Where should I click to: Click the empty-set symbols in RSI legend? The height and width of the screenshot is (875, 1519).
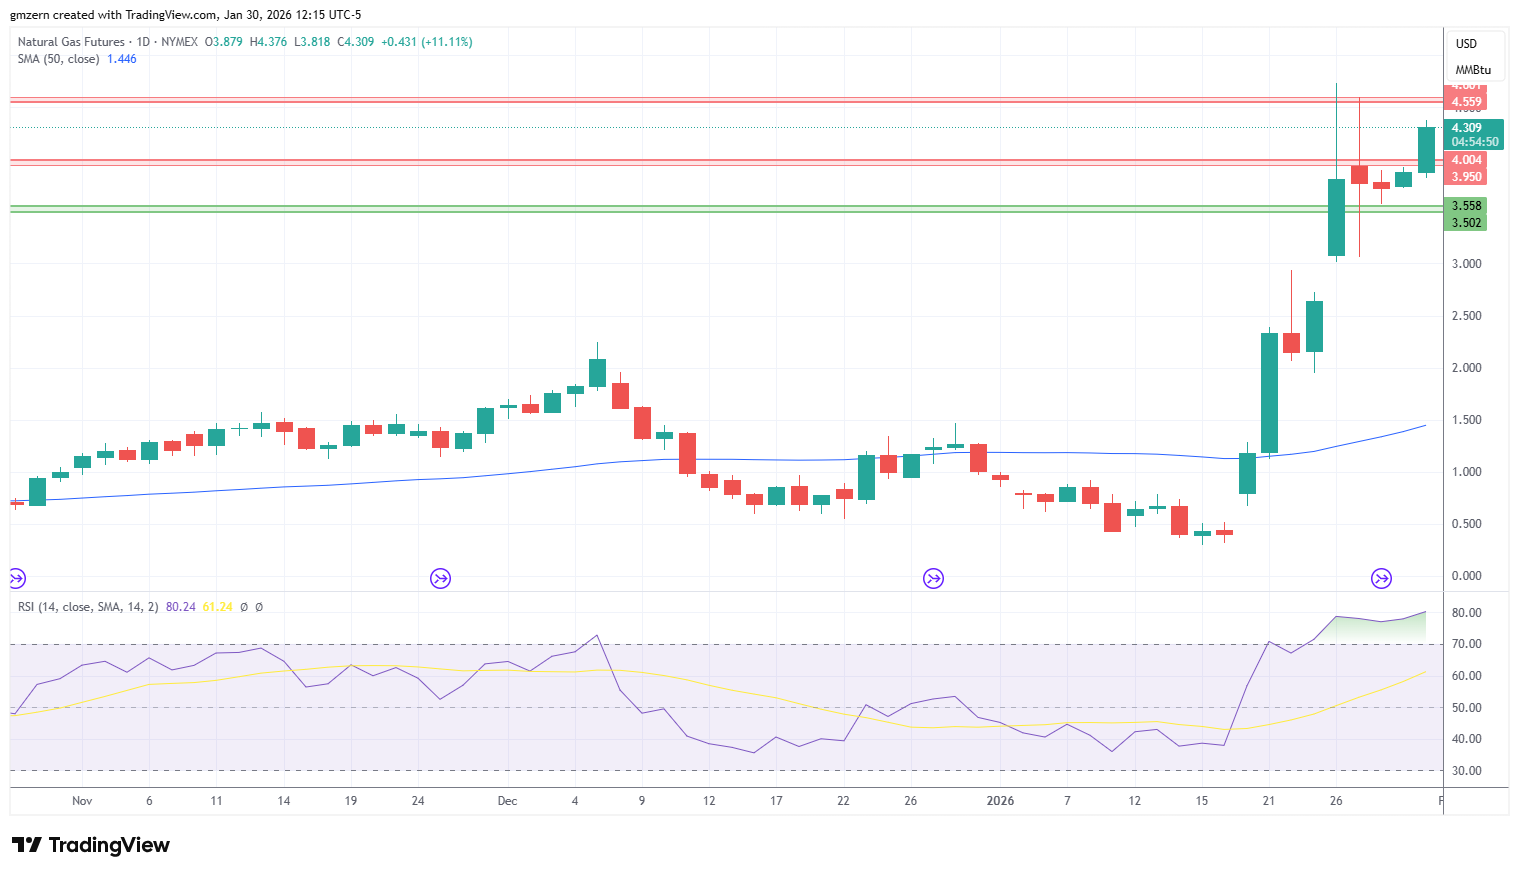click(x=251, y=607)
